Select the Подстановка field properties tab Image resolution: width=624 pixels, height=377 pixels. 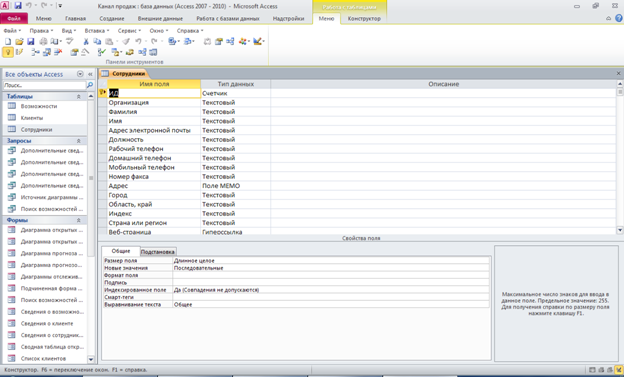point(158,252)
